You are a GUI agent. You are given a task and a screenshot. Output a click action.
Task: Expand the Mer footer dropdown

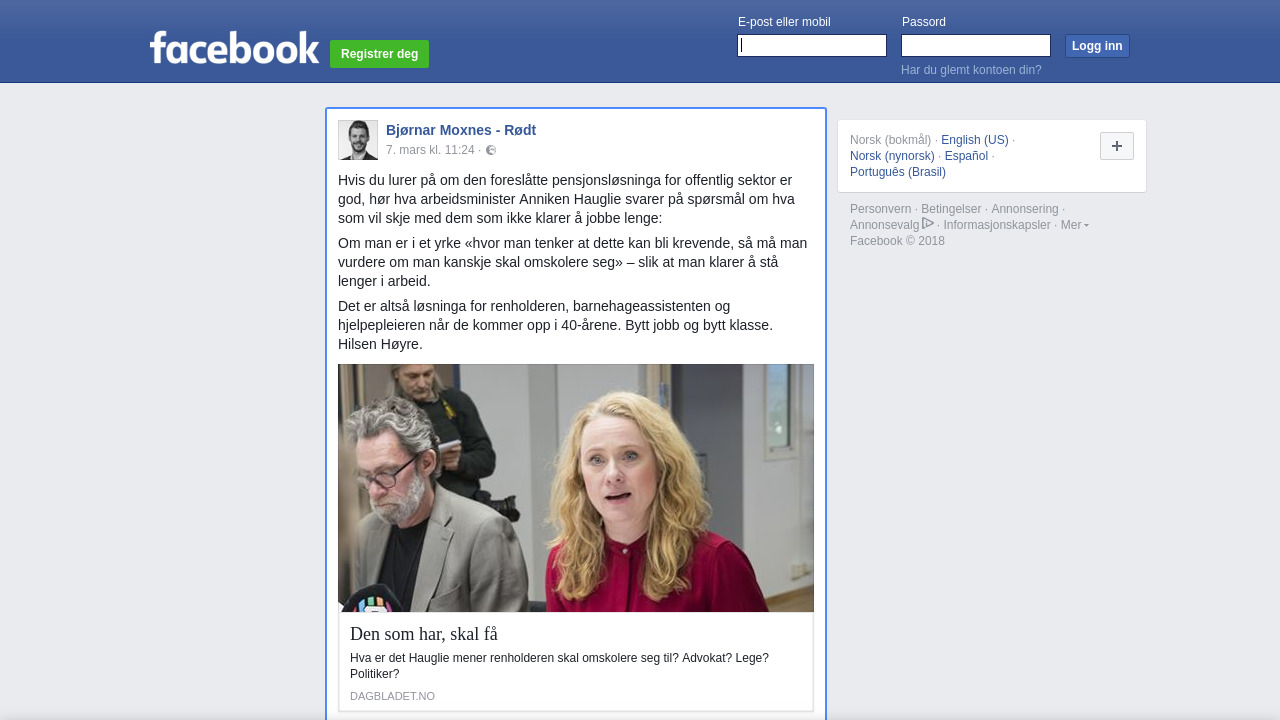(1075, 225)
